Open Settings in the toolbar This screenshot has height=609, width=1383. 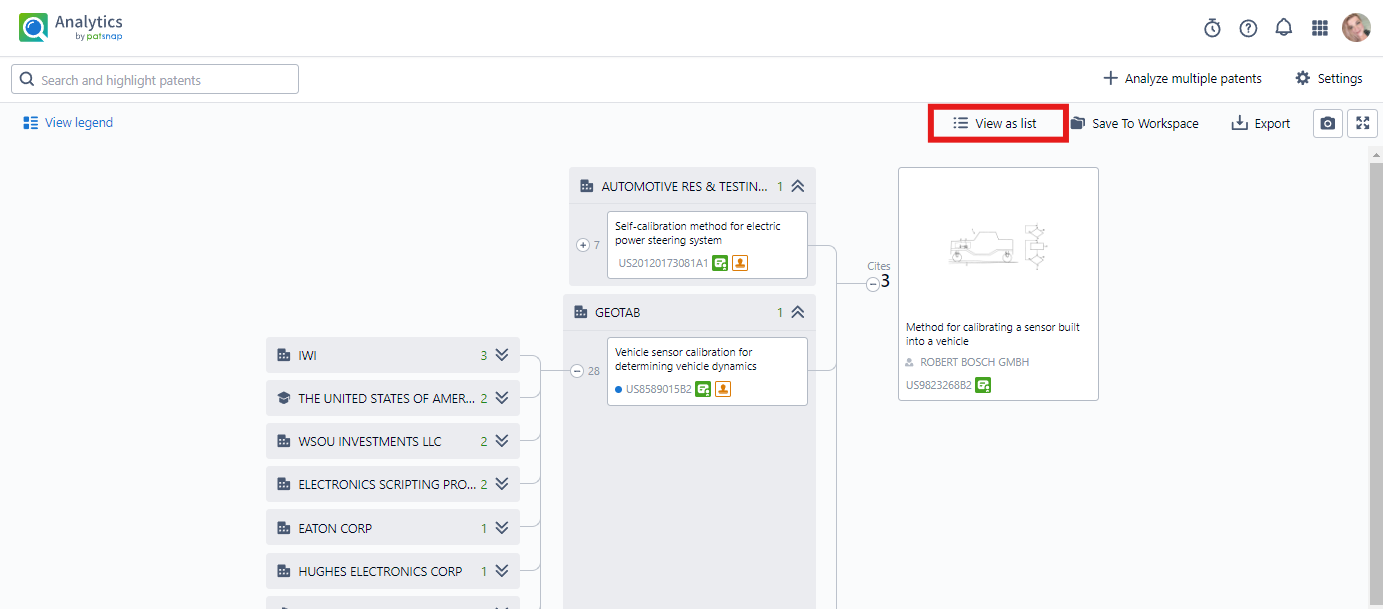point(1328,79)
